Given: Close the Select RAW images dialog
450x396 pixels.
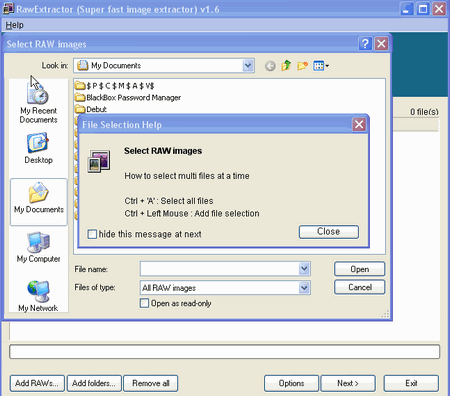Looking at the screenshot, I should pyautogui.click(x=381, y=44).
